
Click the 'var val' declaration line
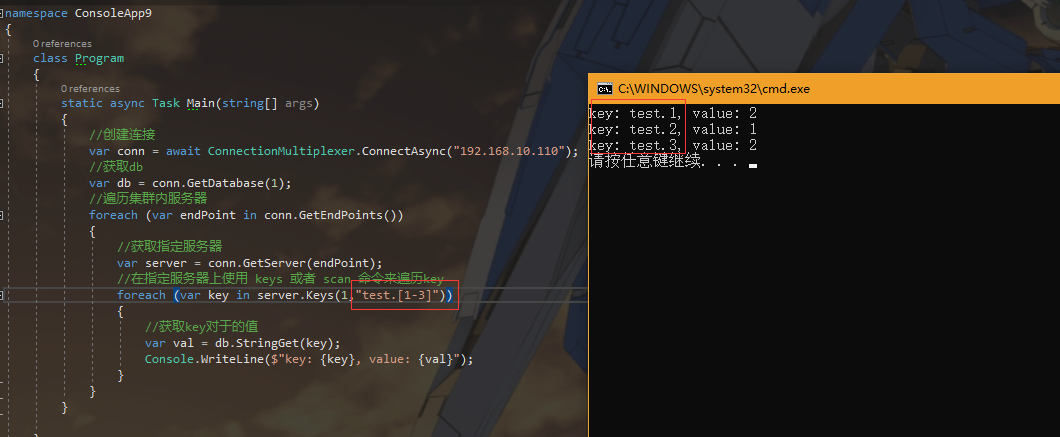tap(243, 343)
